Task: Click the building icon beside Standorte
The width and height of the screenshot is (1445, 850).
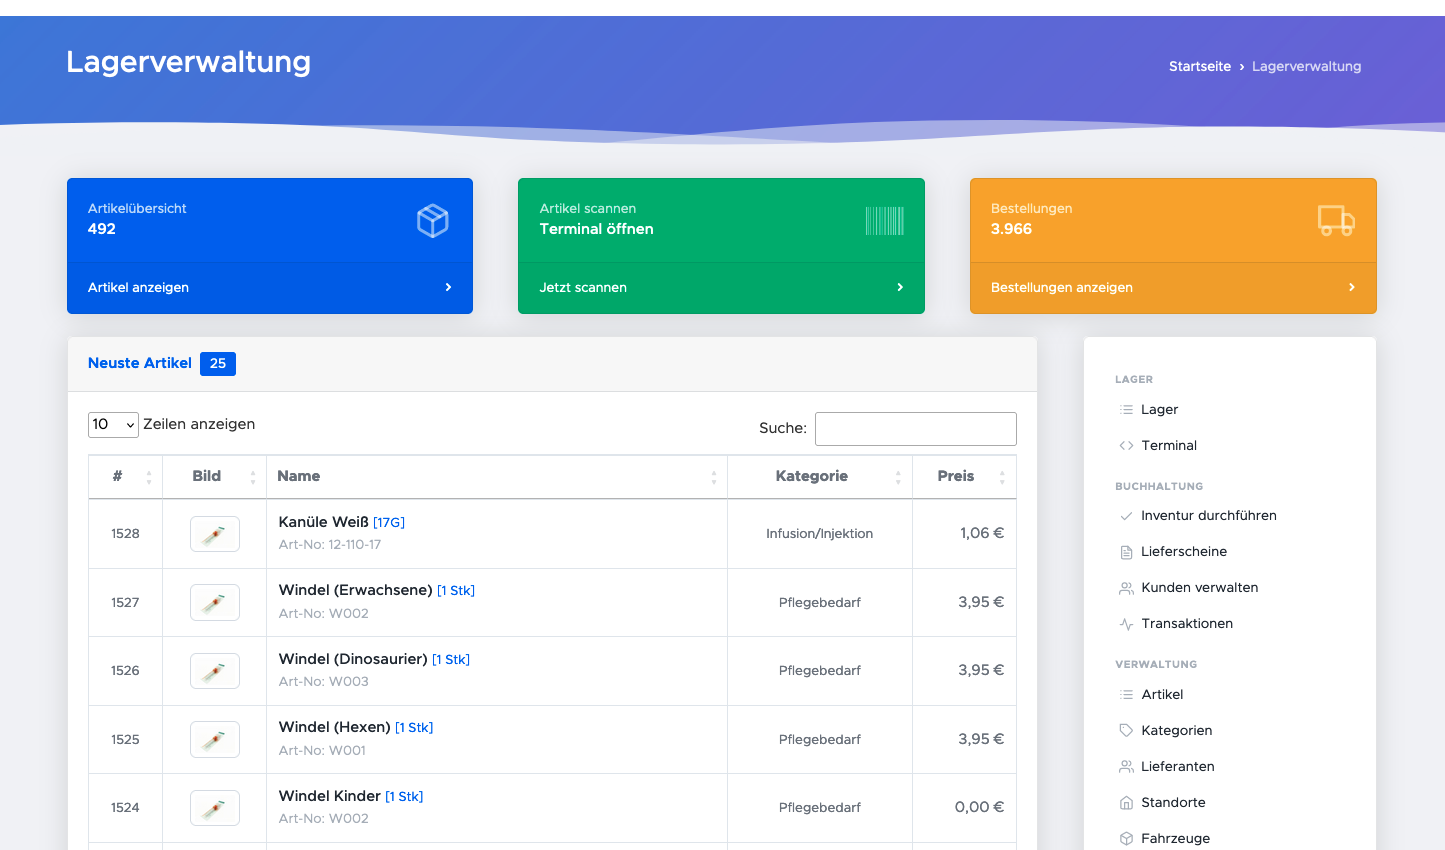Action: 1126,803
